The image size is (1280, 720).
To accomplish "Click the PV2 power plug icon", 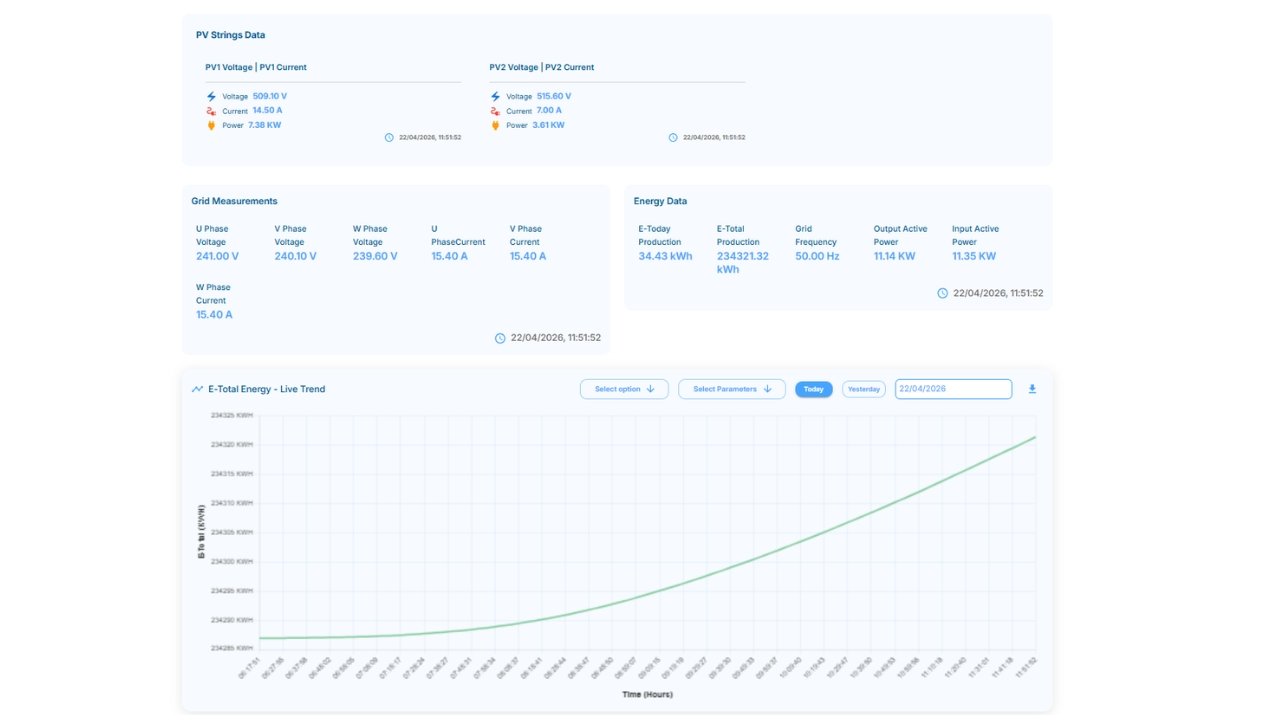I will point(495,126).
